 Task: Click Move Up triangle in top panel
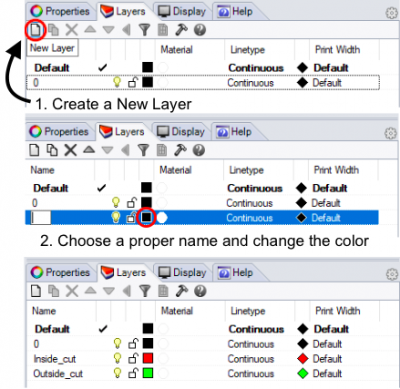coord(90,29)
